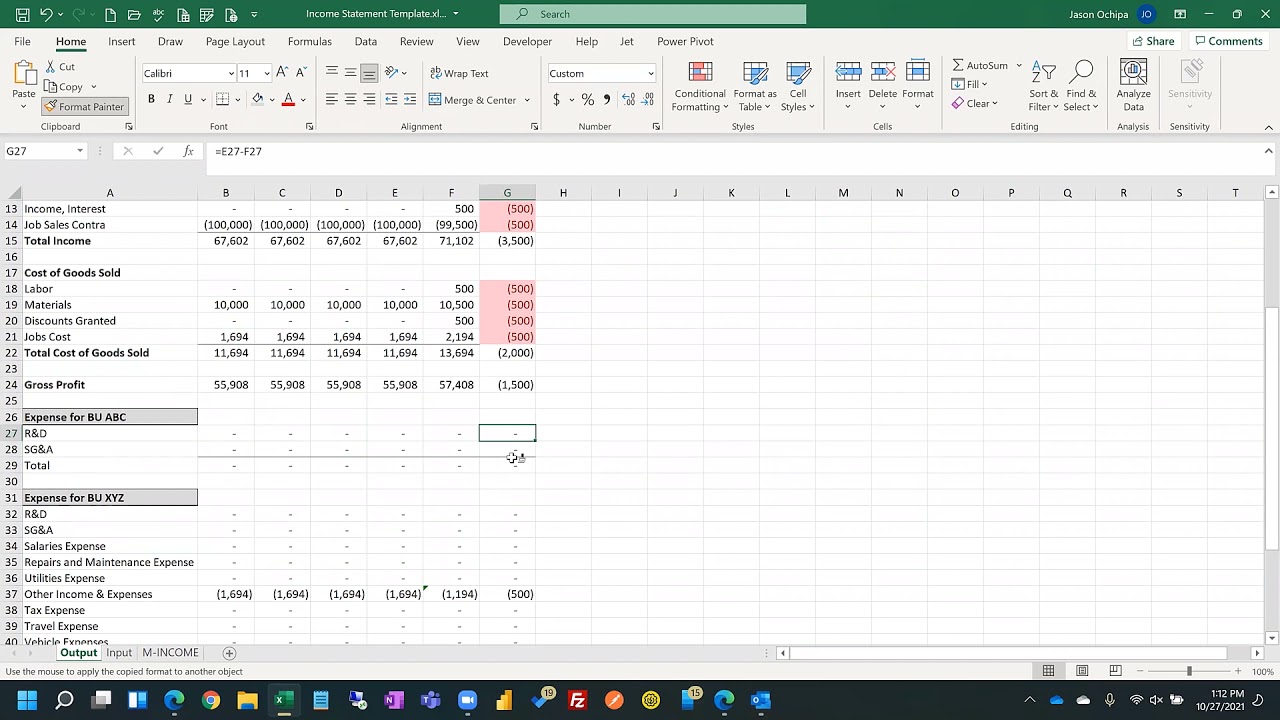Toggle left text alignment
The width and height of the screenshot is (1280, 720).
tap(331, 99)
